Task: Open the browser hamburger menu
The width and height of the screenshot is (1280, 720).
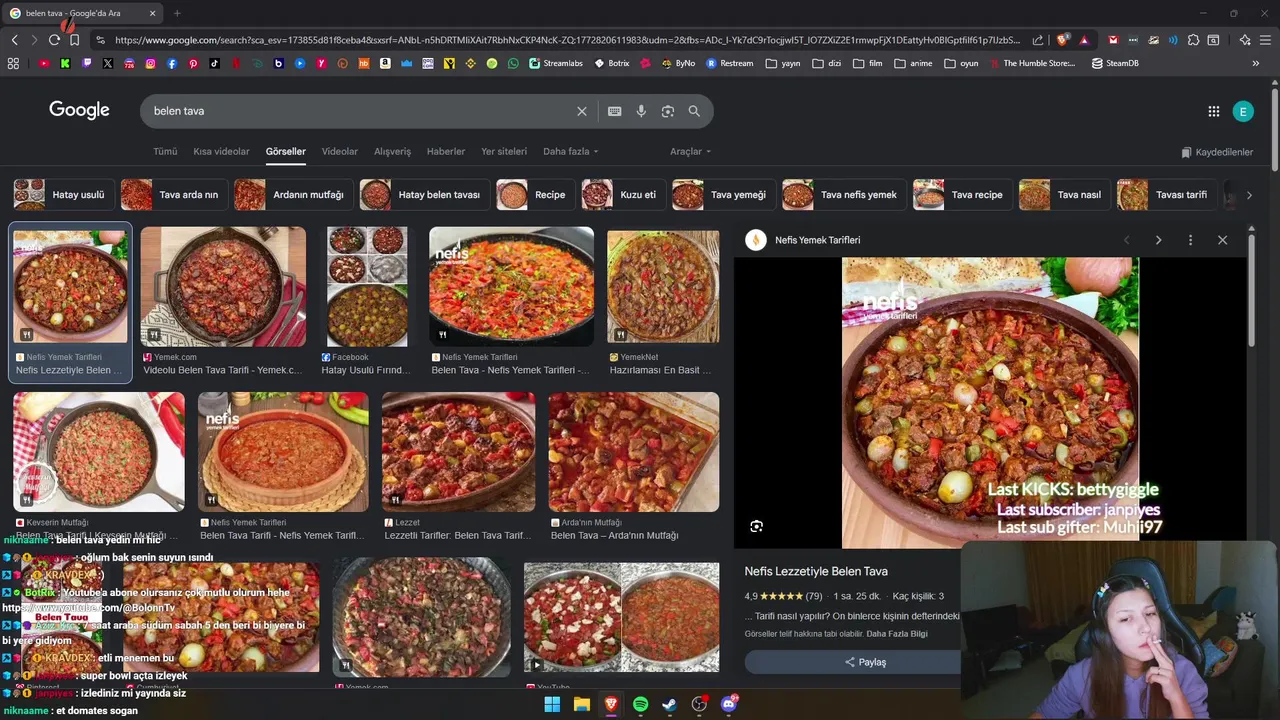Action: (x=1265, y=40)
